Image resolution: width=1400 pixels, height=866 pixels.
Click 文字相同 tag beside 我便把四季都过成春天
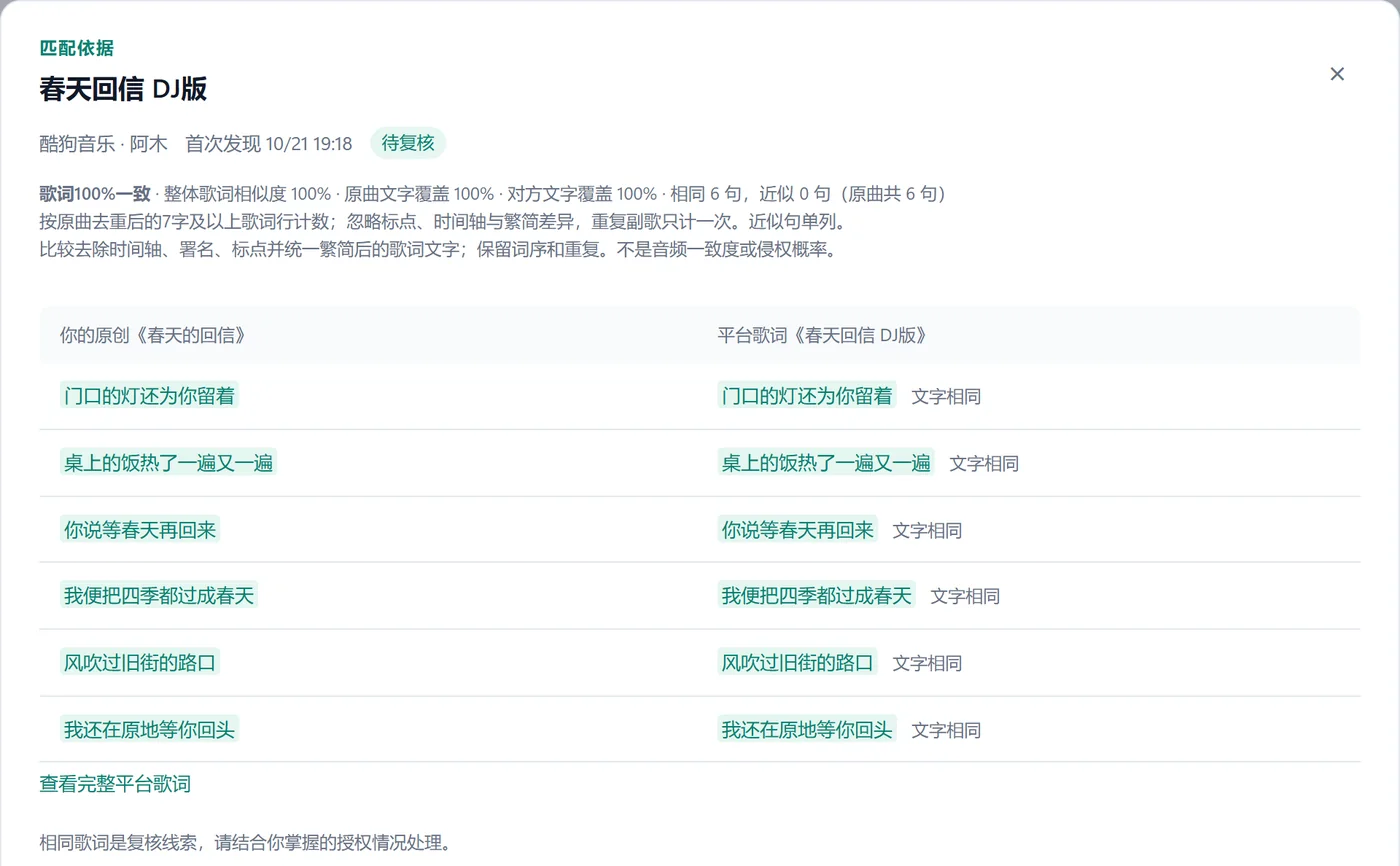point(965,597)
